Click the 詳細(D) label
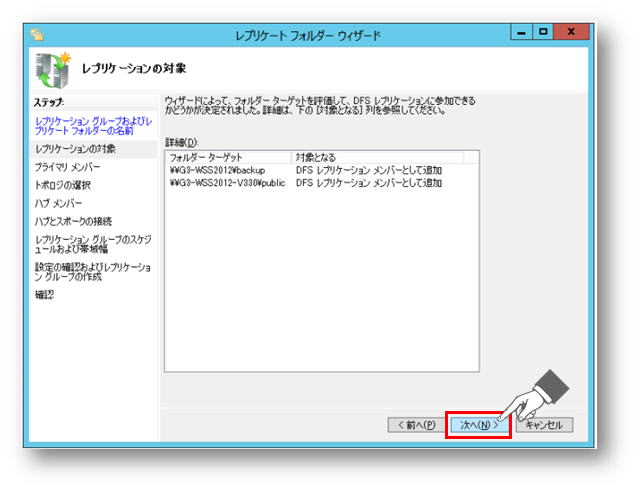 [x=181, y=142]
